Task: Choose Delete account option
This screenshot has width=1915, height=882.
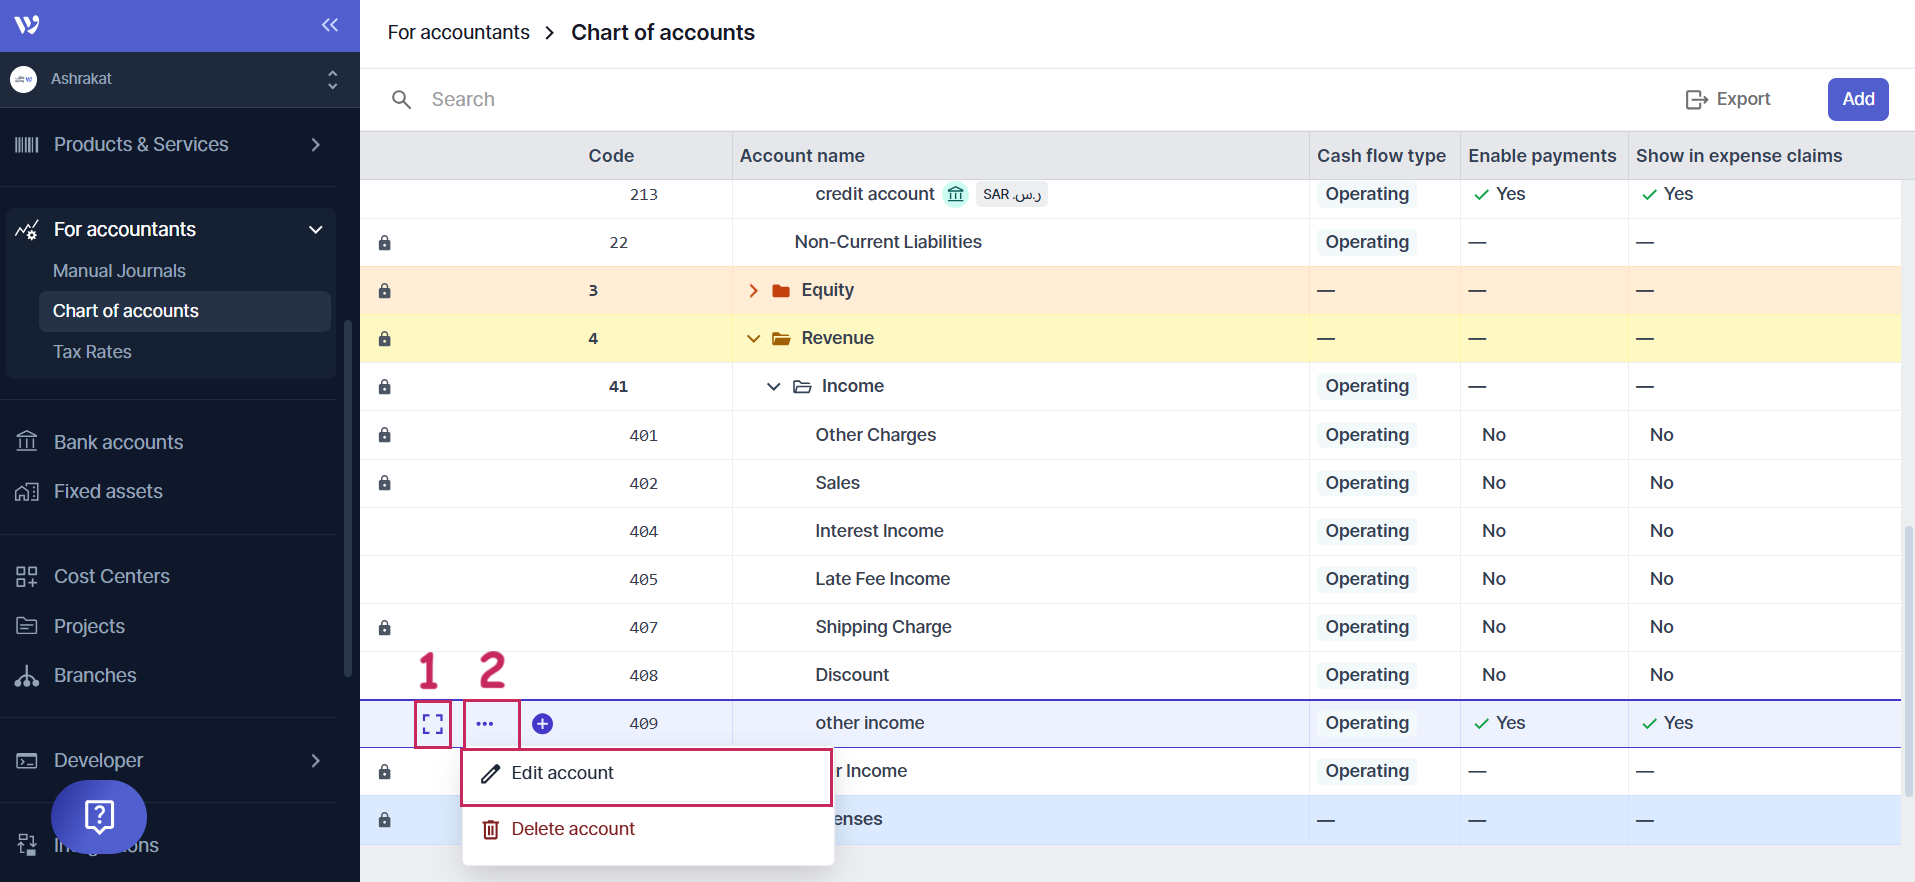Action: point(572,830)
